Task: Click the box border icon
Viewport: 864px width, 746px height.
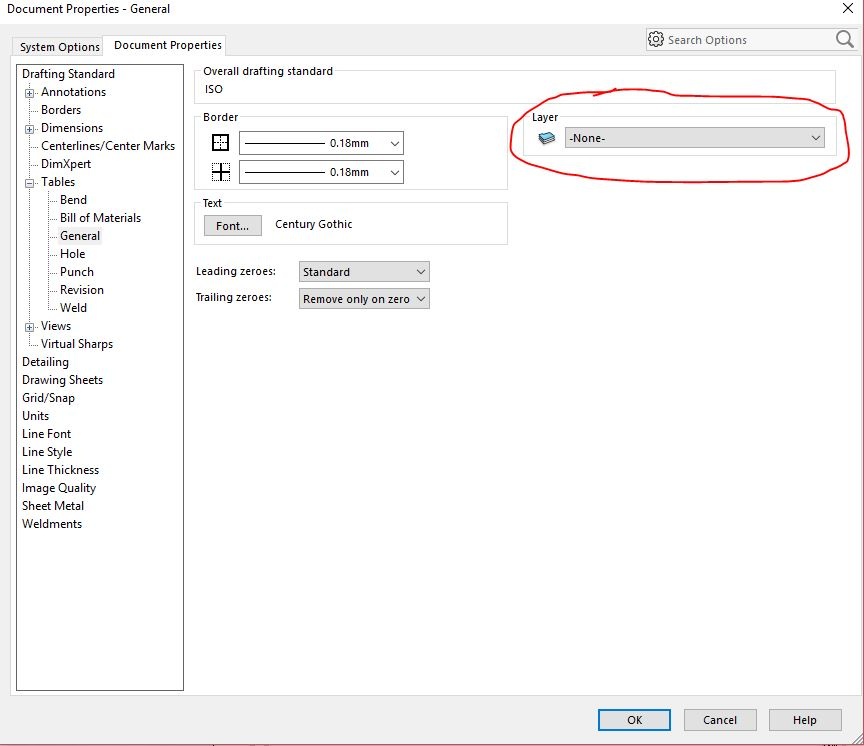Action: pos(220,143)
